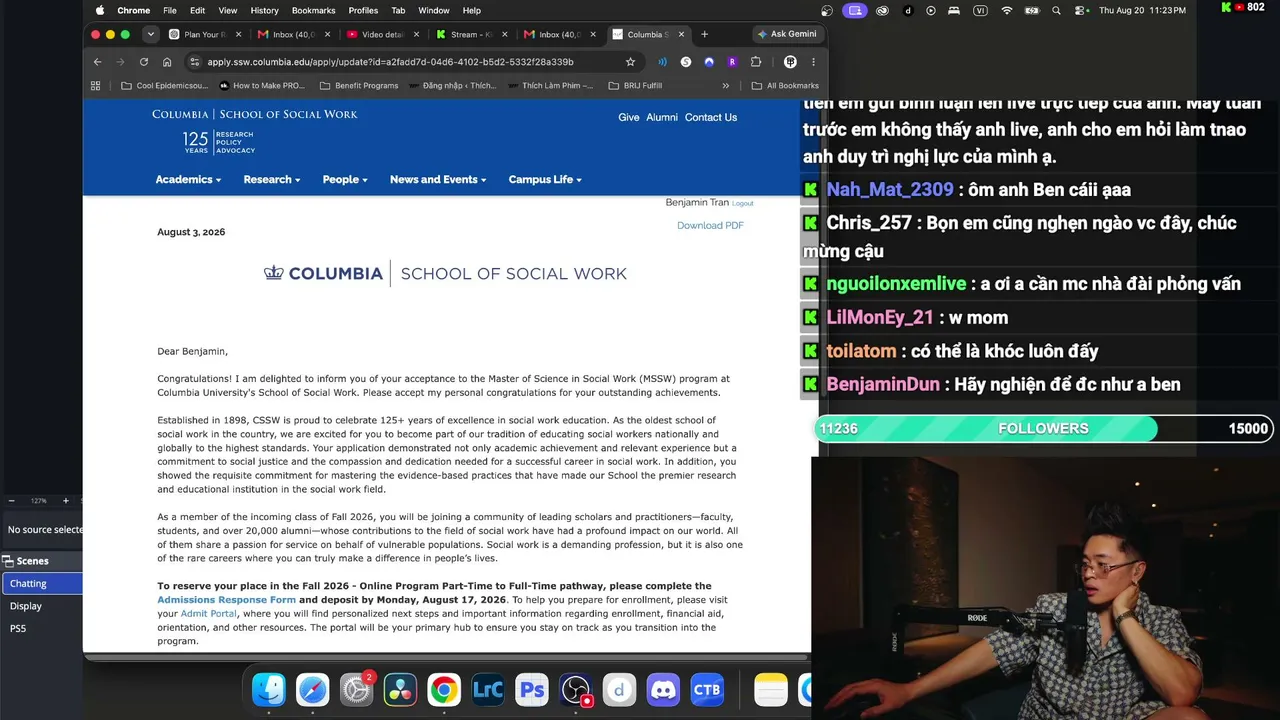Click the Ask Gemini button
This screenshot has width=1280, height=720.
click(x=787, y=34)
